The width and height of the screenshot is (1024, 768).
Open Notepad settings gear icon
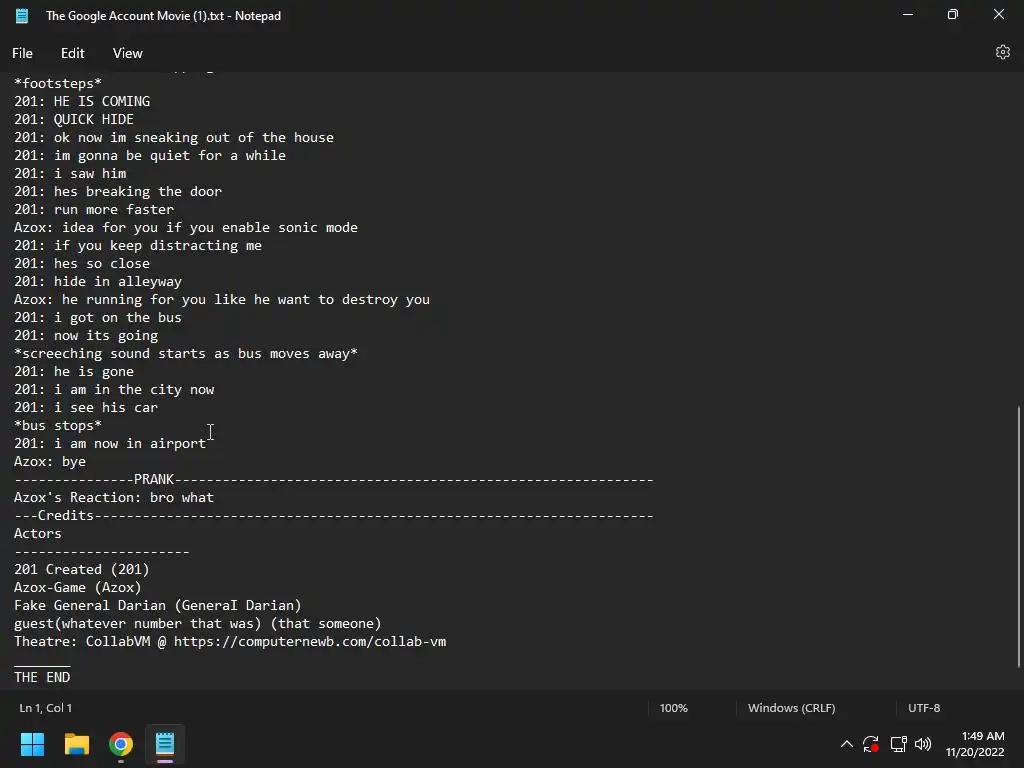pyautogui.click(x=1002, y=52)
